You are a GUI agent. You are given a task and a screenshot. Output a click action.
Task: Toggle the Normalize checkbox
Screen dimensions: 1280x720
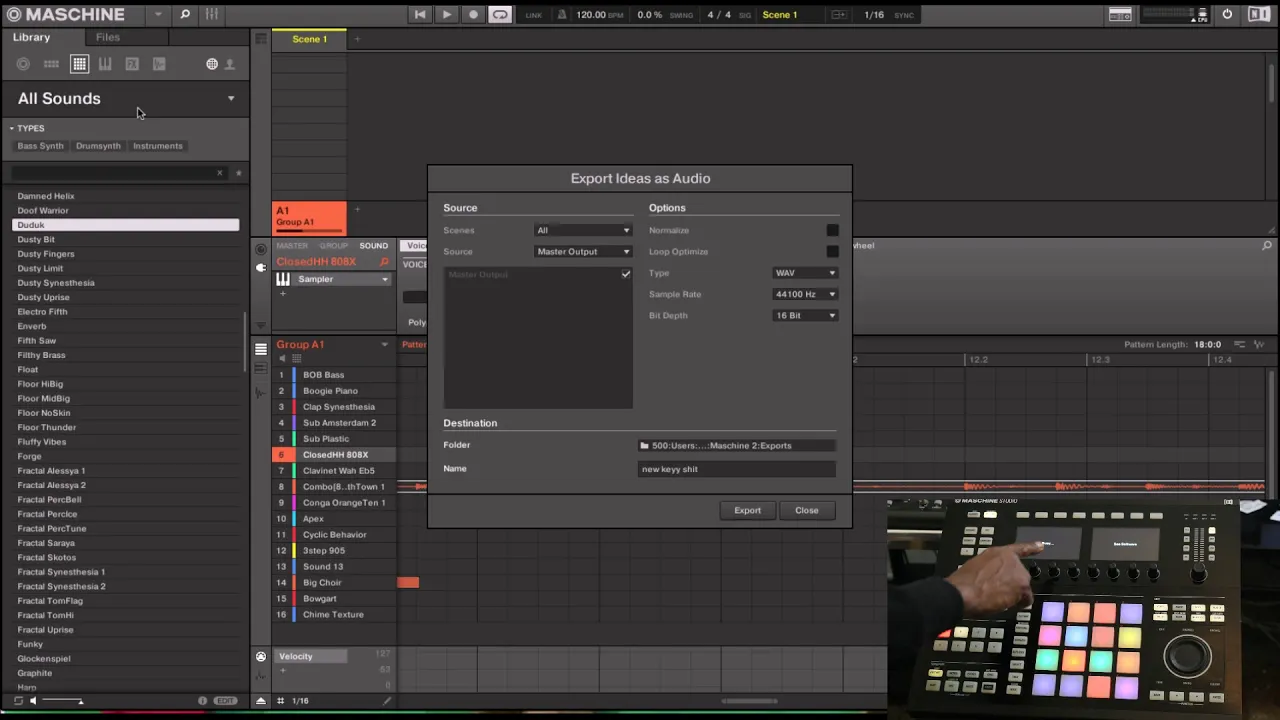tap(832, 230)
